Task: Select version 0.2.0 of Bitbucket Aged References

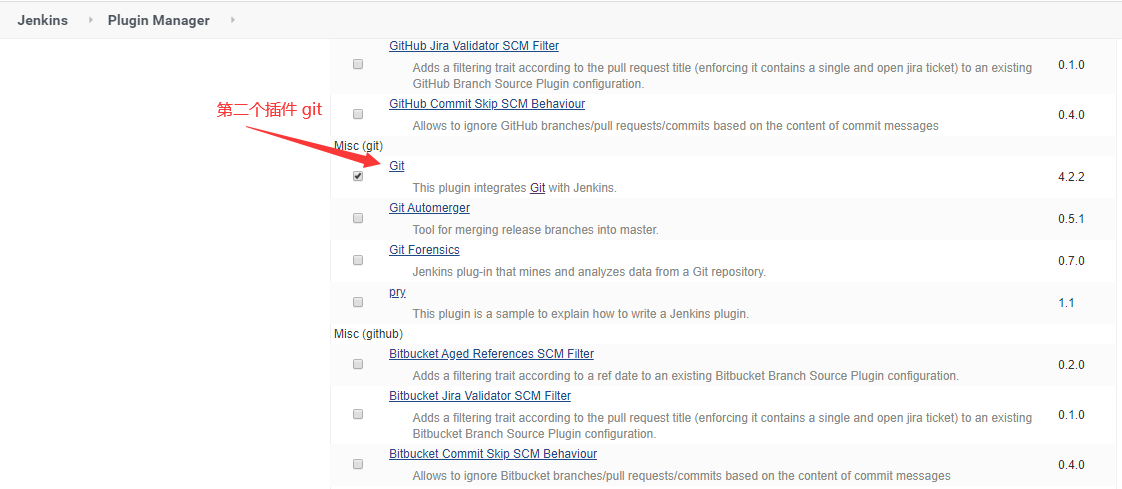Action: pyautogui.click(x=1071, y=364)
